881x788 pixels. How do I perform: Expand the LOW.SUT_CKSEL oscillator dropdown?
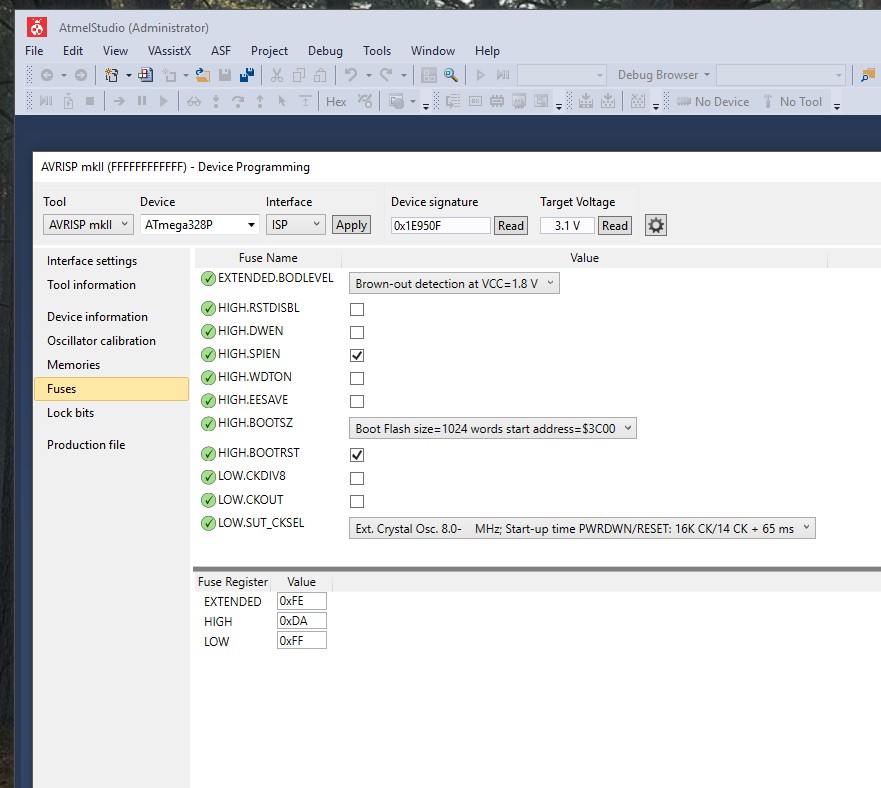click(x=582, y=528)
